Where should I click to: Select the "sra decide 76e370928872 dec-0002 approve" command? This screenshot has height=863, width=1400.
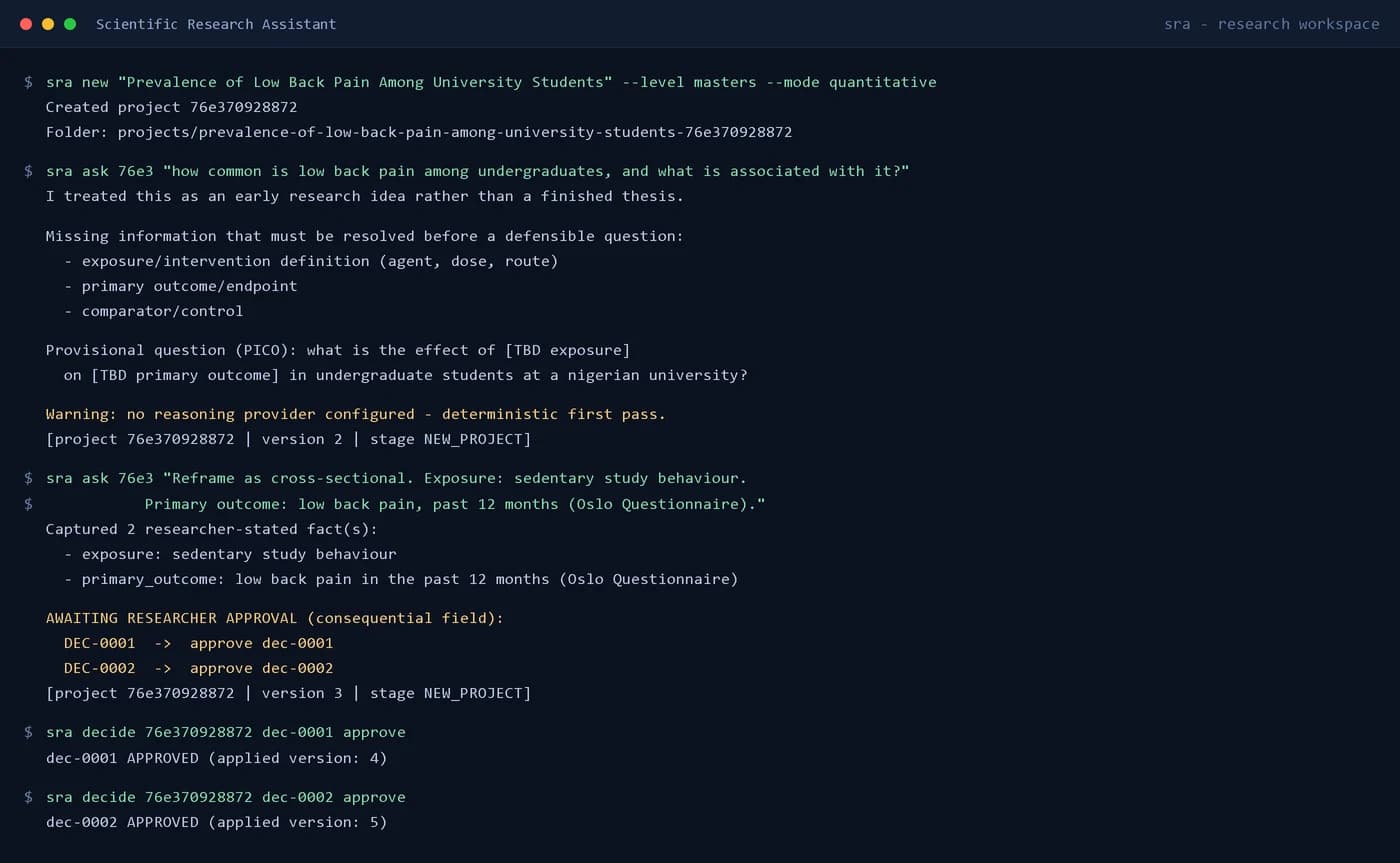226,797
